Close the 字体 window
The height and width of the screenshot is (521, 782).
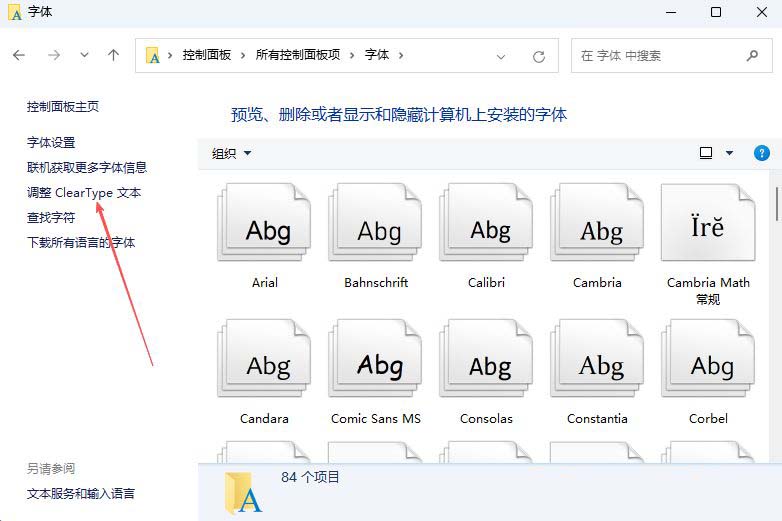(x=762, y=12)
